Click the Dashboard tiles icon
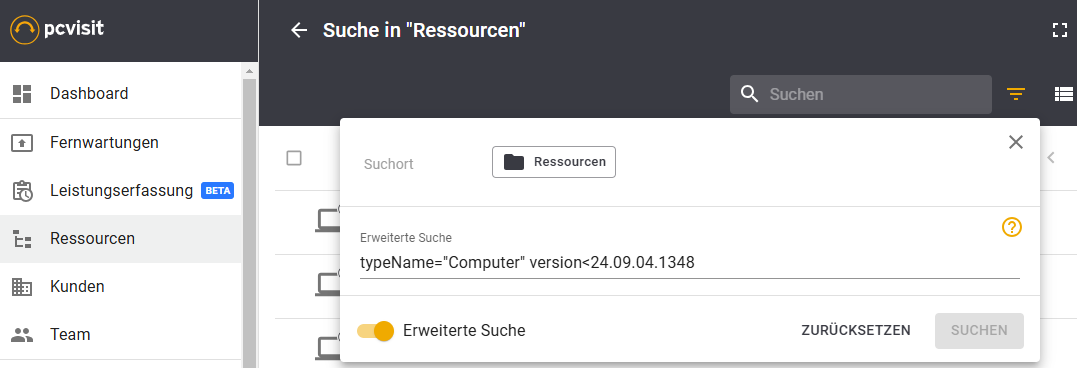Image resolution: width=1077 pixels, height=368 pixels. [x=23, y=93]
